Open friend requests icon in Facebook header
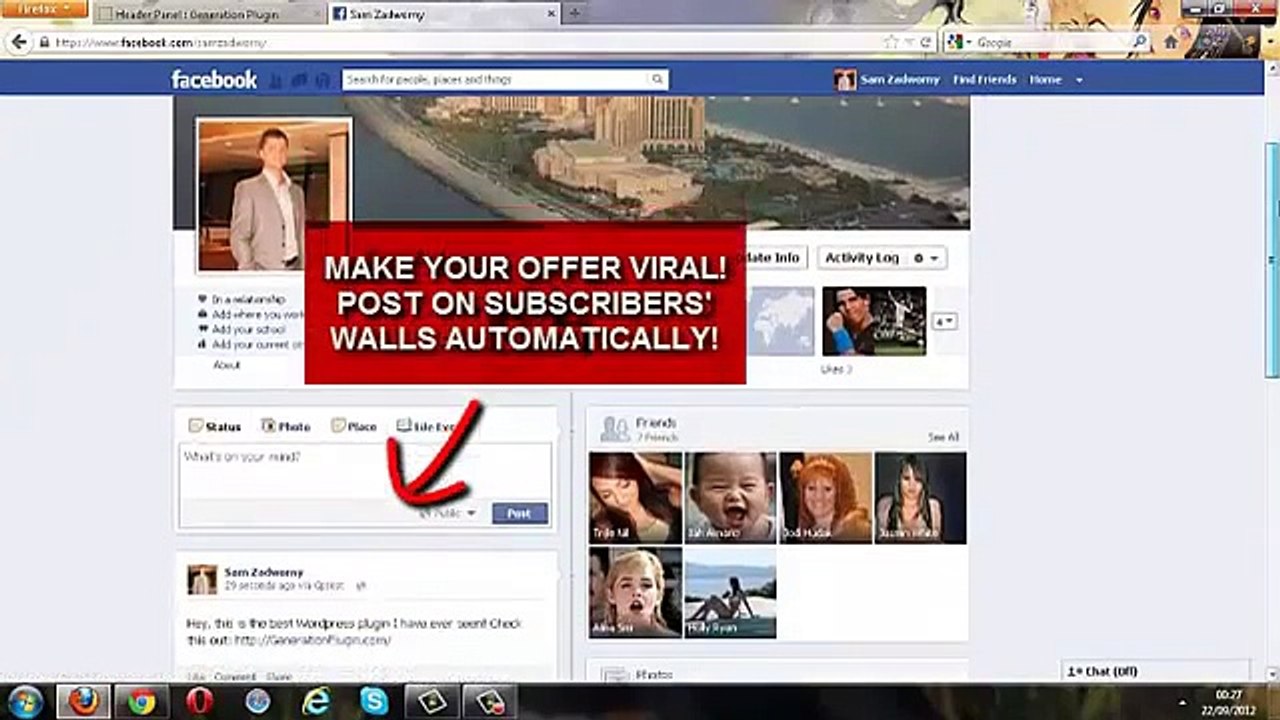Screen dimensions: 1280x720 (276, 80)
